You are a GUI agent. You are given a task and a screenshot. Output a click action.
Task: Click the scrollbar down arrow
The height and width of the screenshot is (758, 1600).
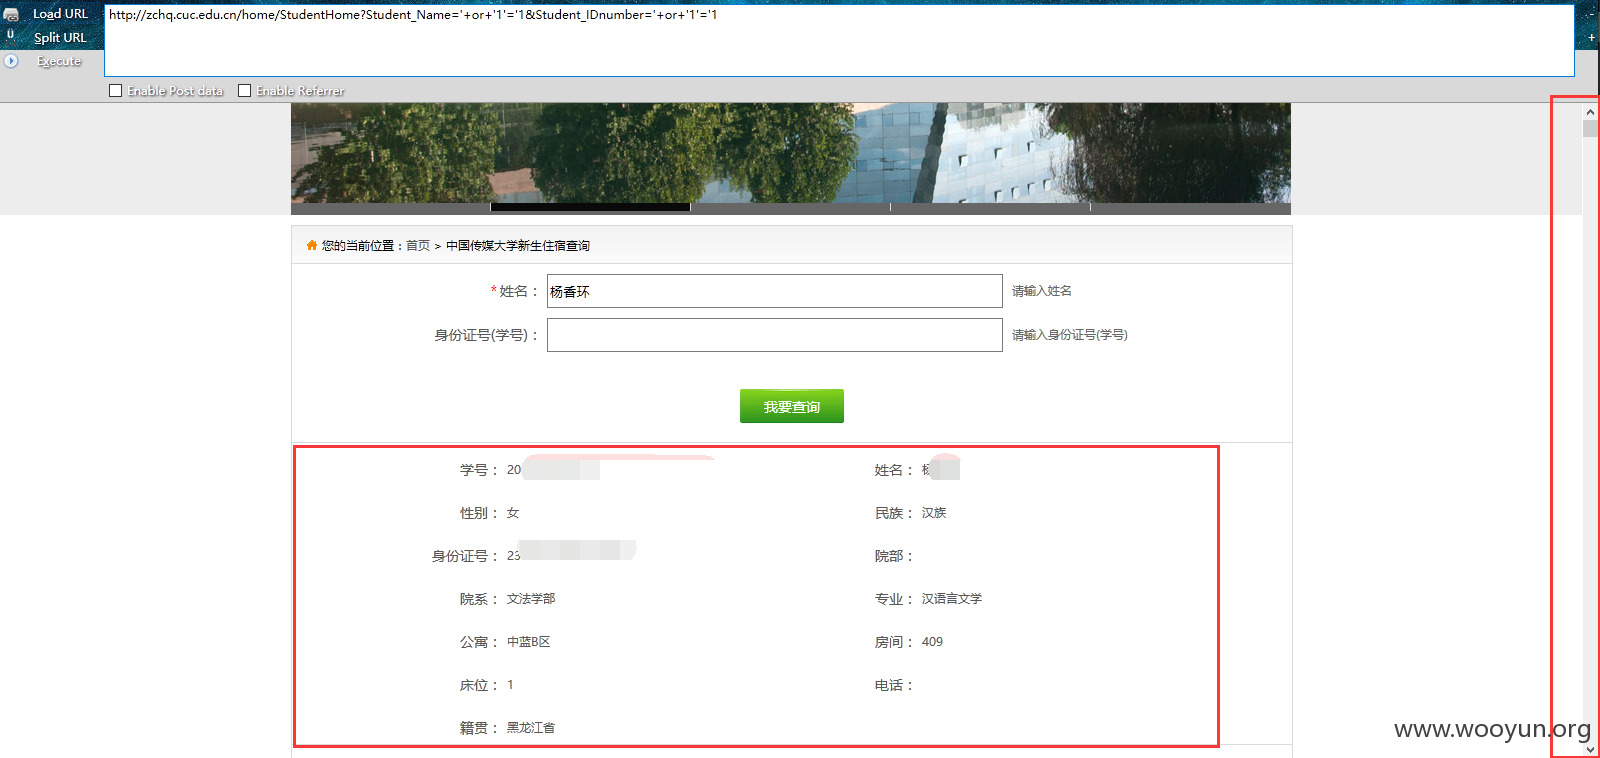click(1590, 749)
